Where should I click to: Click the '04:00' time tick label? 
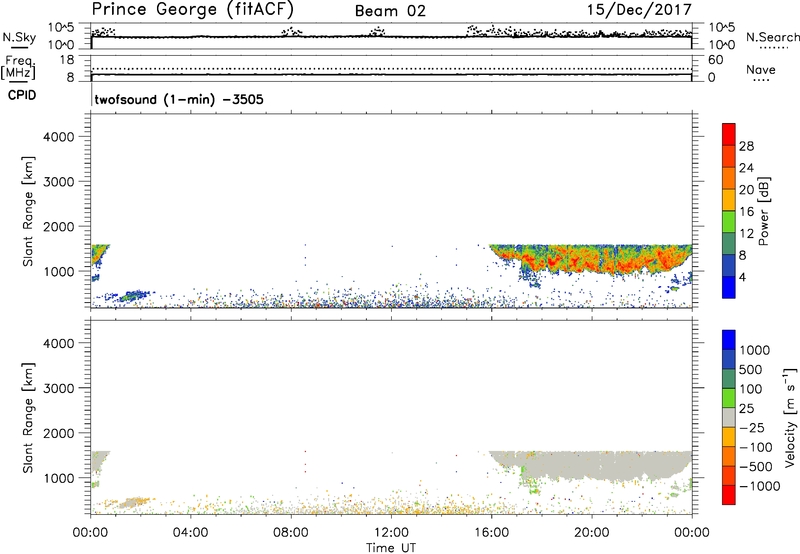[x=190, y=533]
